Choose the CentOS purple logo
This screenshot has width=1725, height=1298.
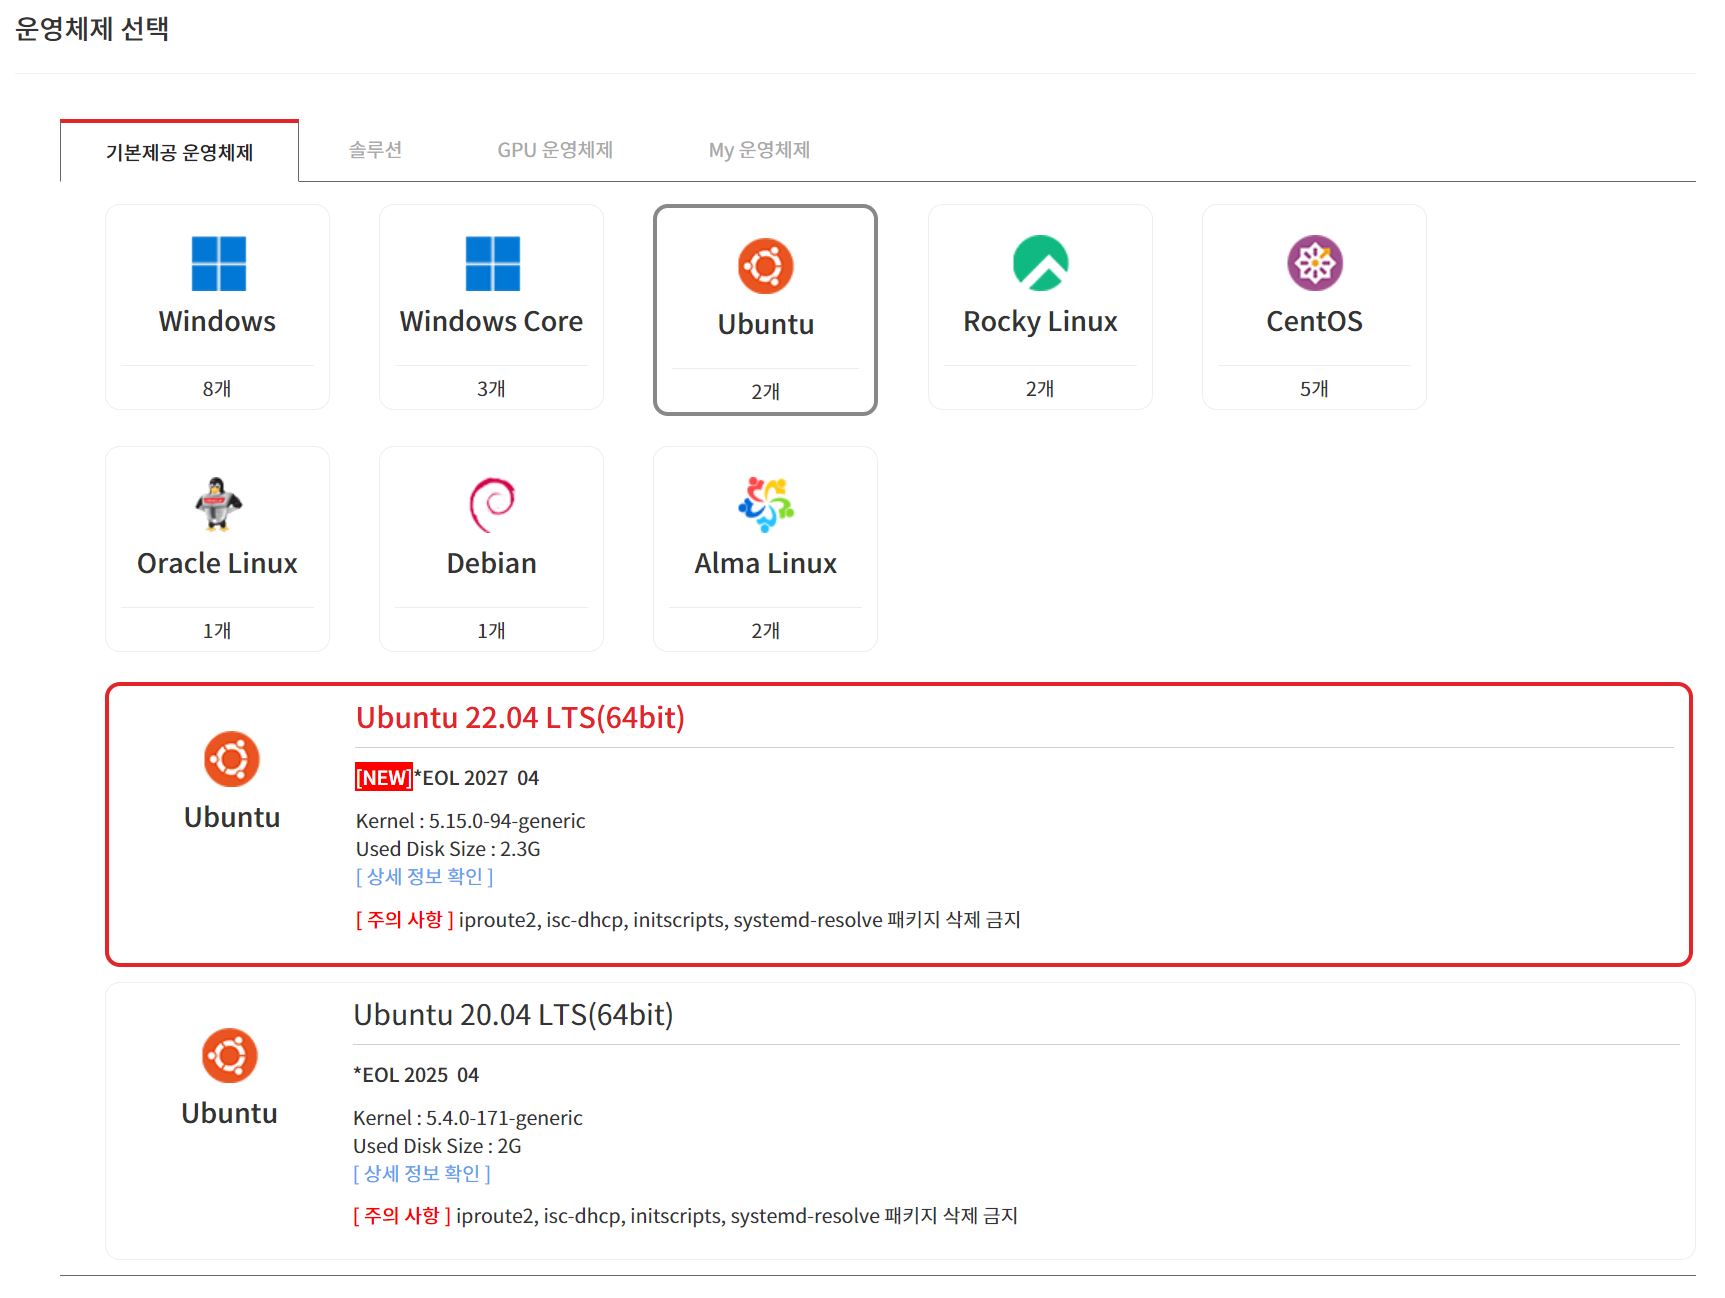[x=1314, y=263]
